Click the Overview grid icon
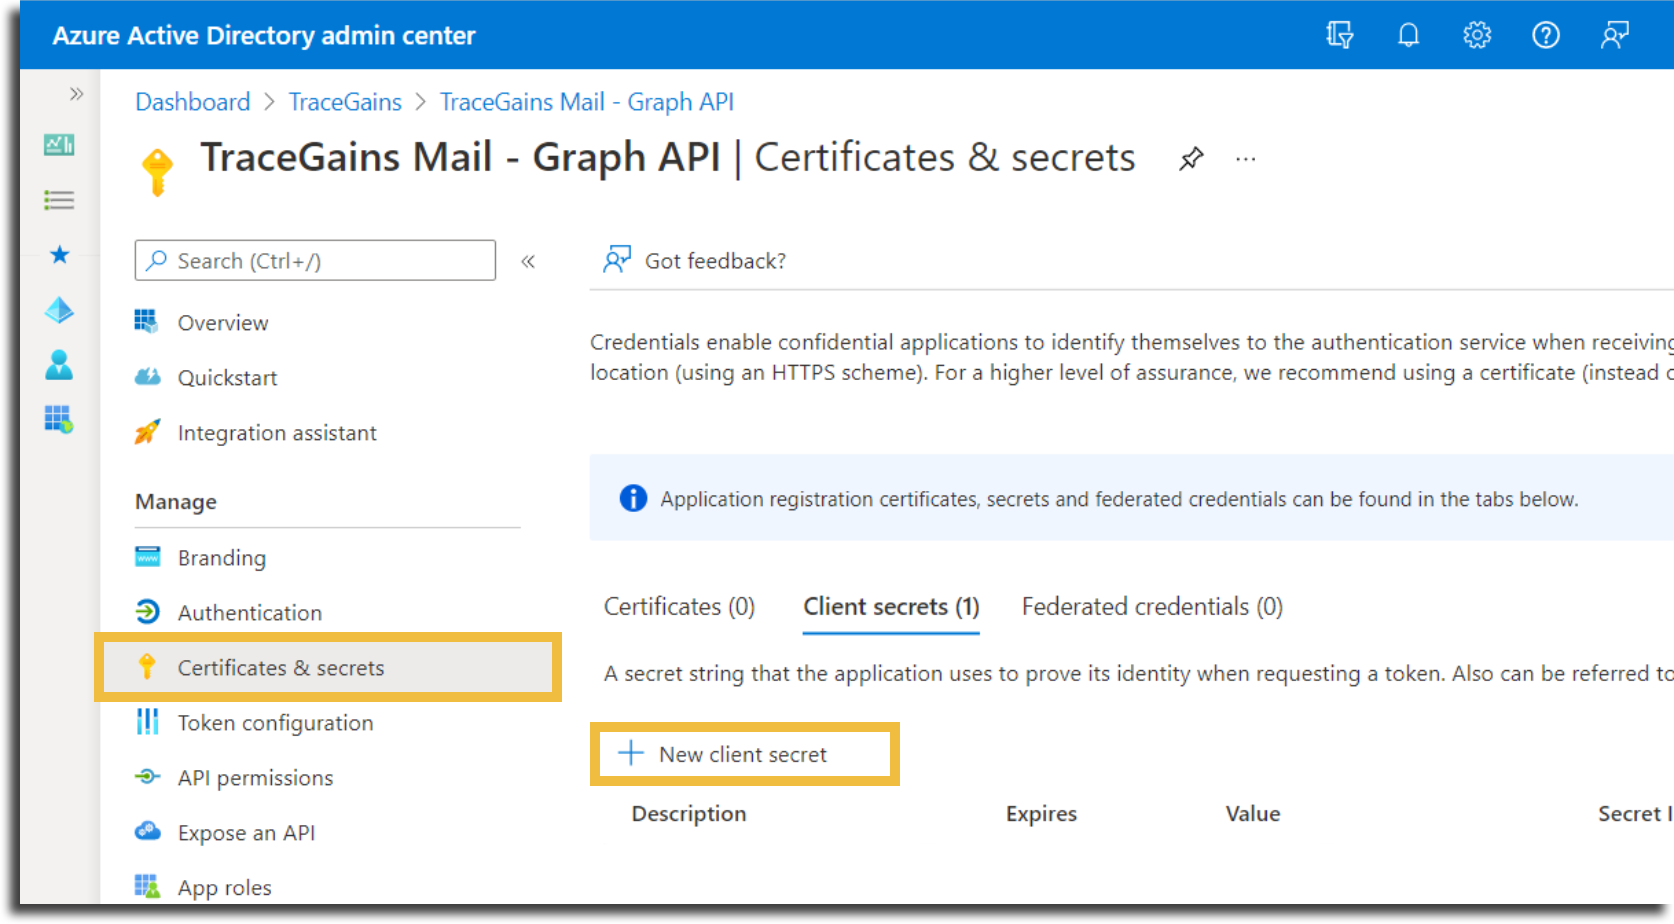1674x924 pixels. tap(147, 321)
